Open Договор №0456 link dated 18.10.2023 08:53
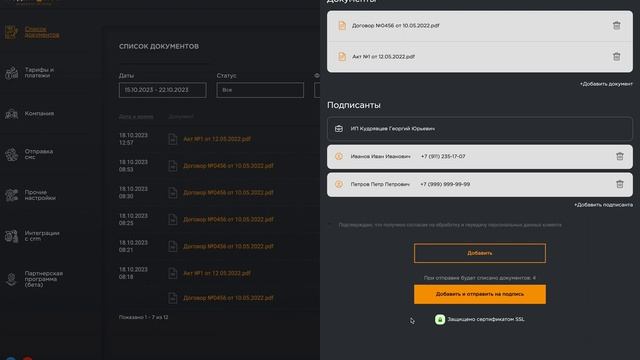The image size is (640, 360). click(x=228, y=166)
